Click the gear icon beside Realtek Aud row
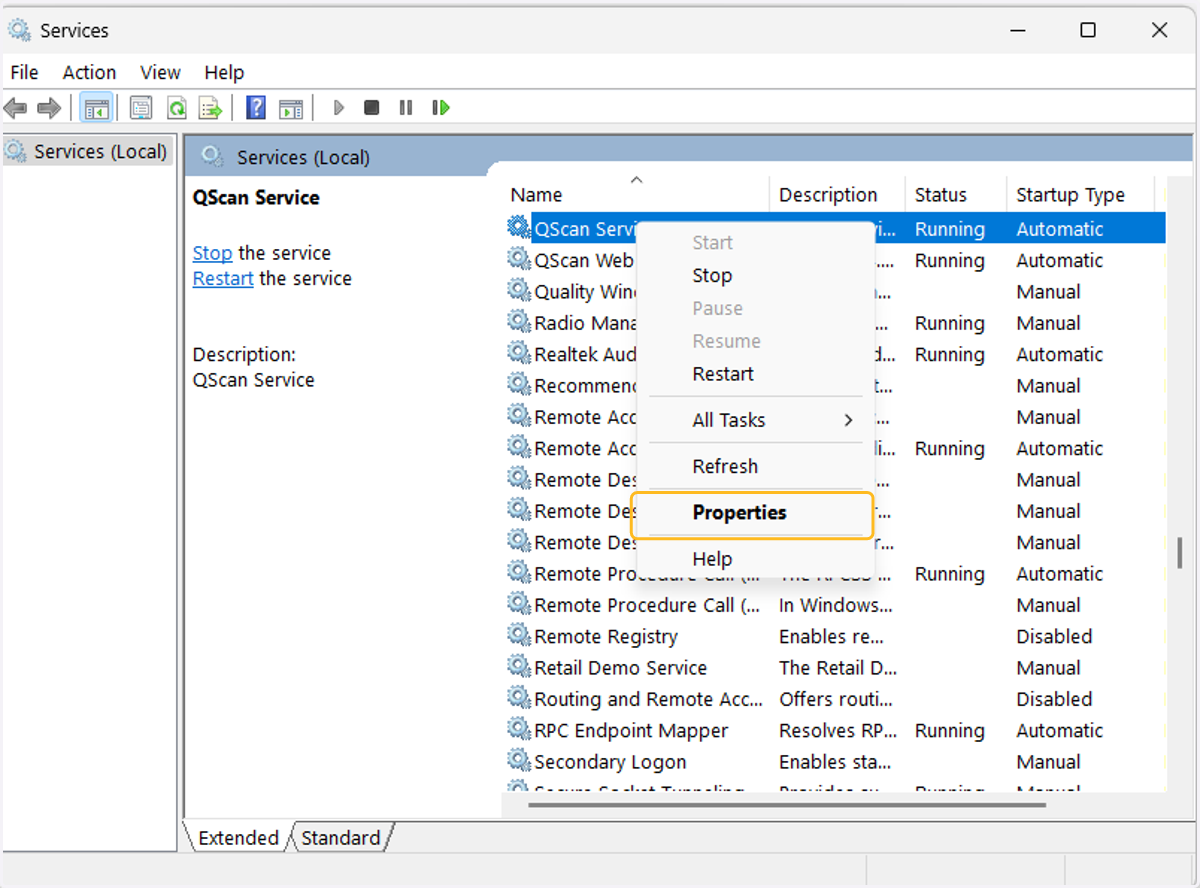The width and height of the screenshot is (1200, 888). 518,352
